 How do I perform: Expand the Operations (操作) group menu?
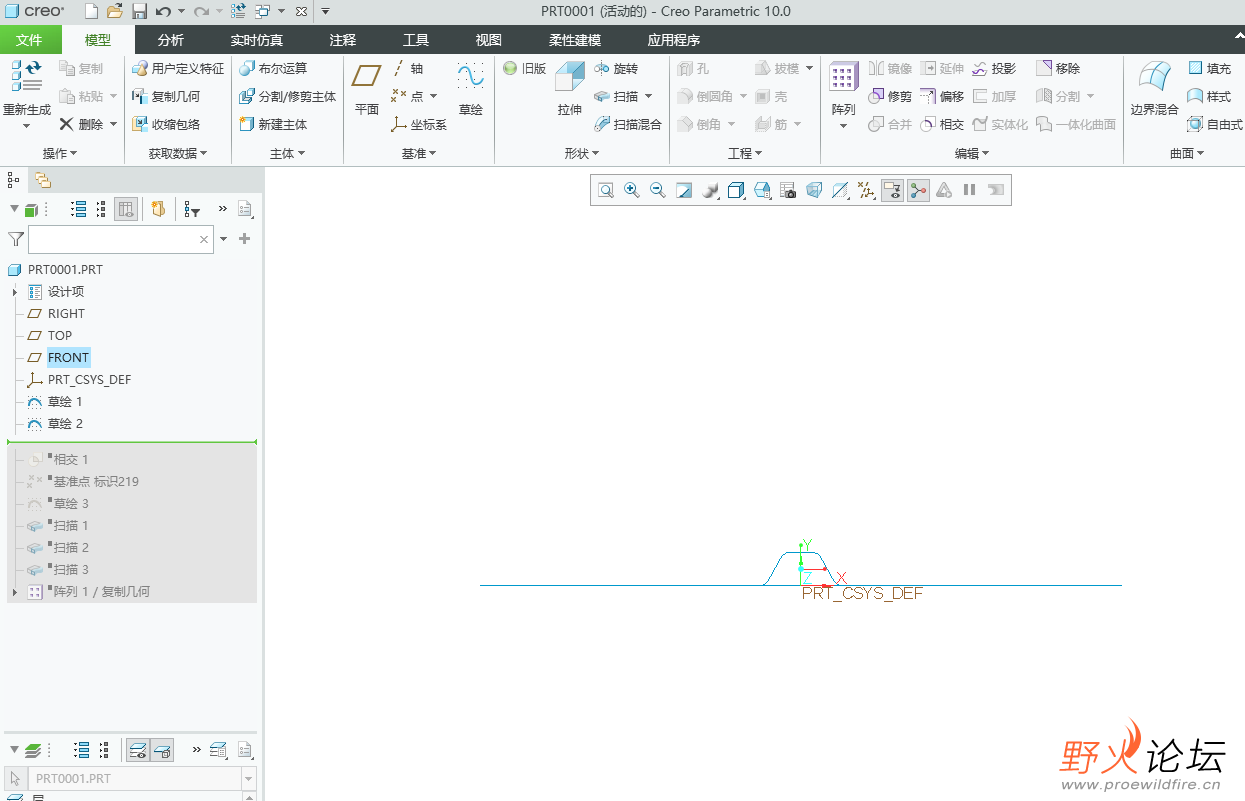coord(60,153)
